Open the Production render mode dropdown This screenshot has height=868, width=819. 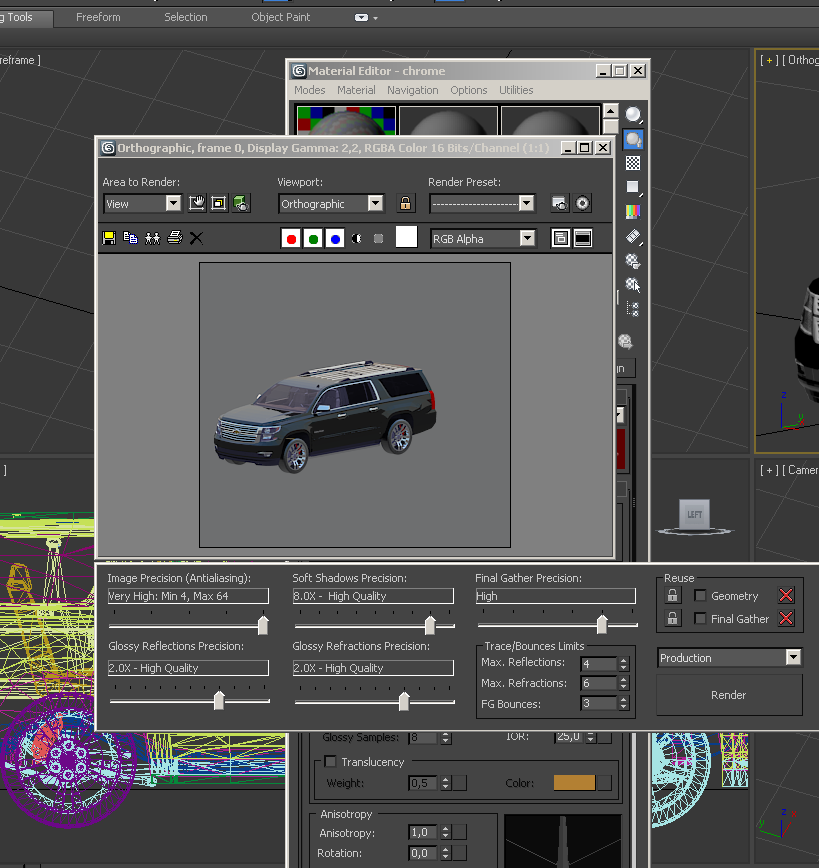click(729, 658)
